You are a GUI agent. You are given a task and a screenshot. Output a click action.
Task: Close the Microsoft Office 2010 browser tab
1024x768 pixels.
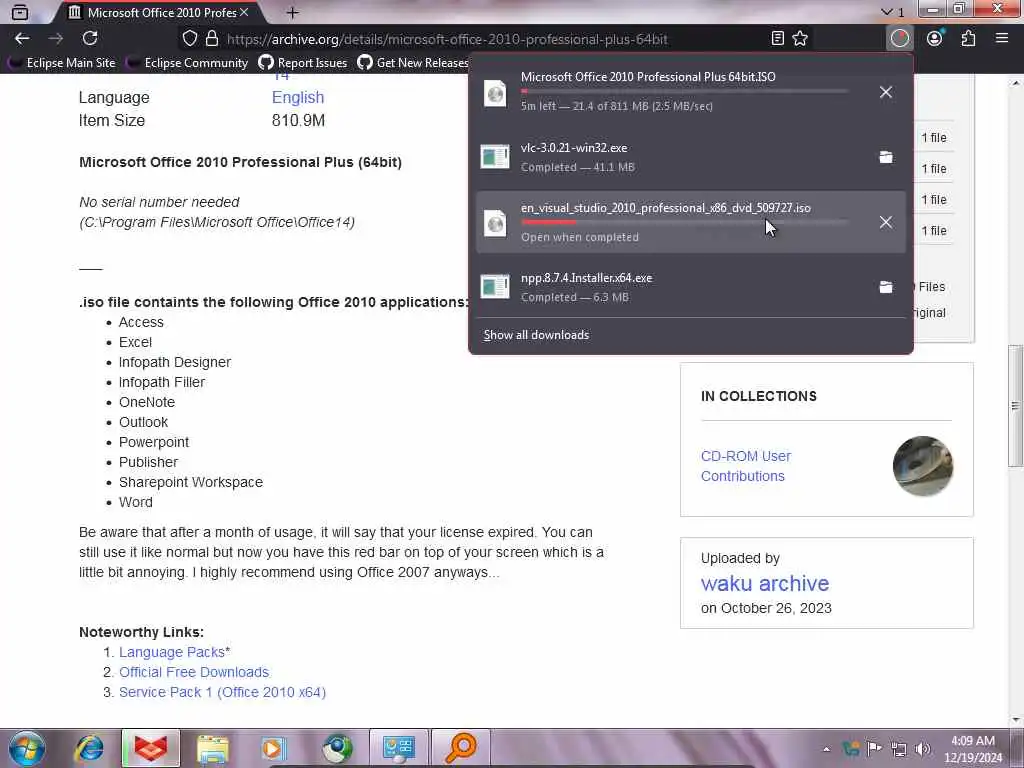point(244,12)
